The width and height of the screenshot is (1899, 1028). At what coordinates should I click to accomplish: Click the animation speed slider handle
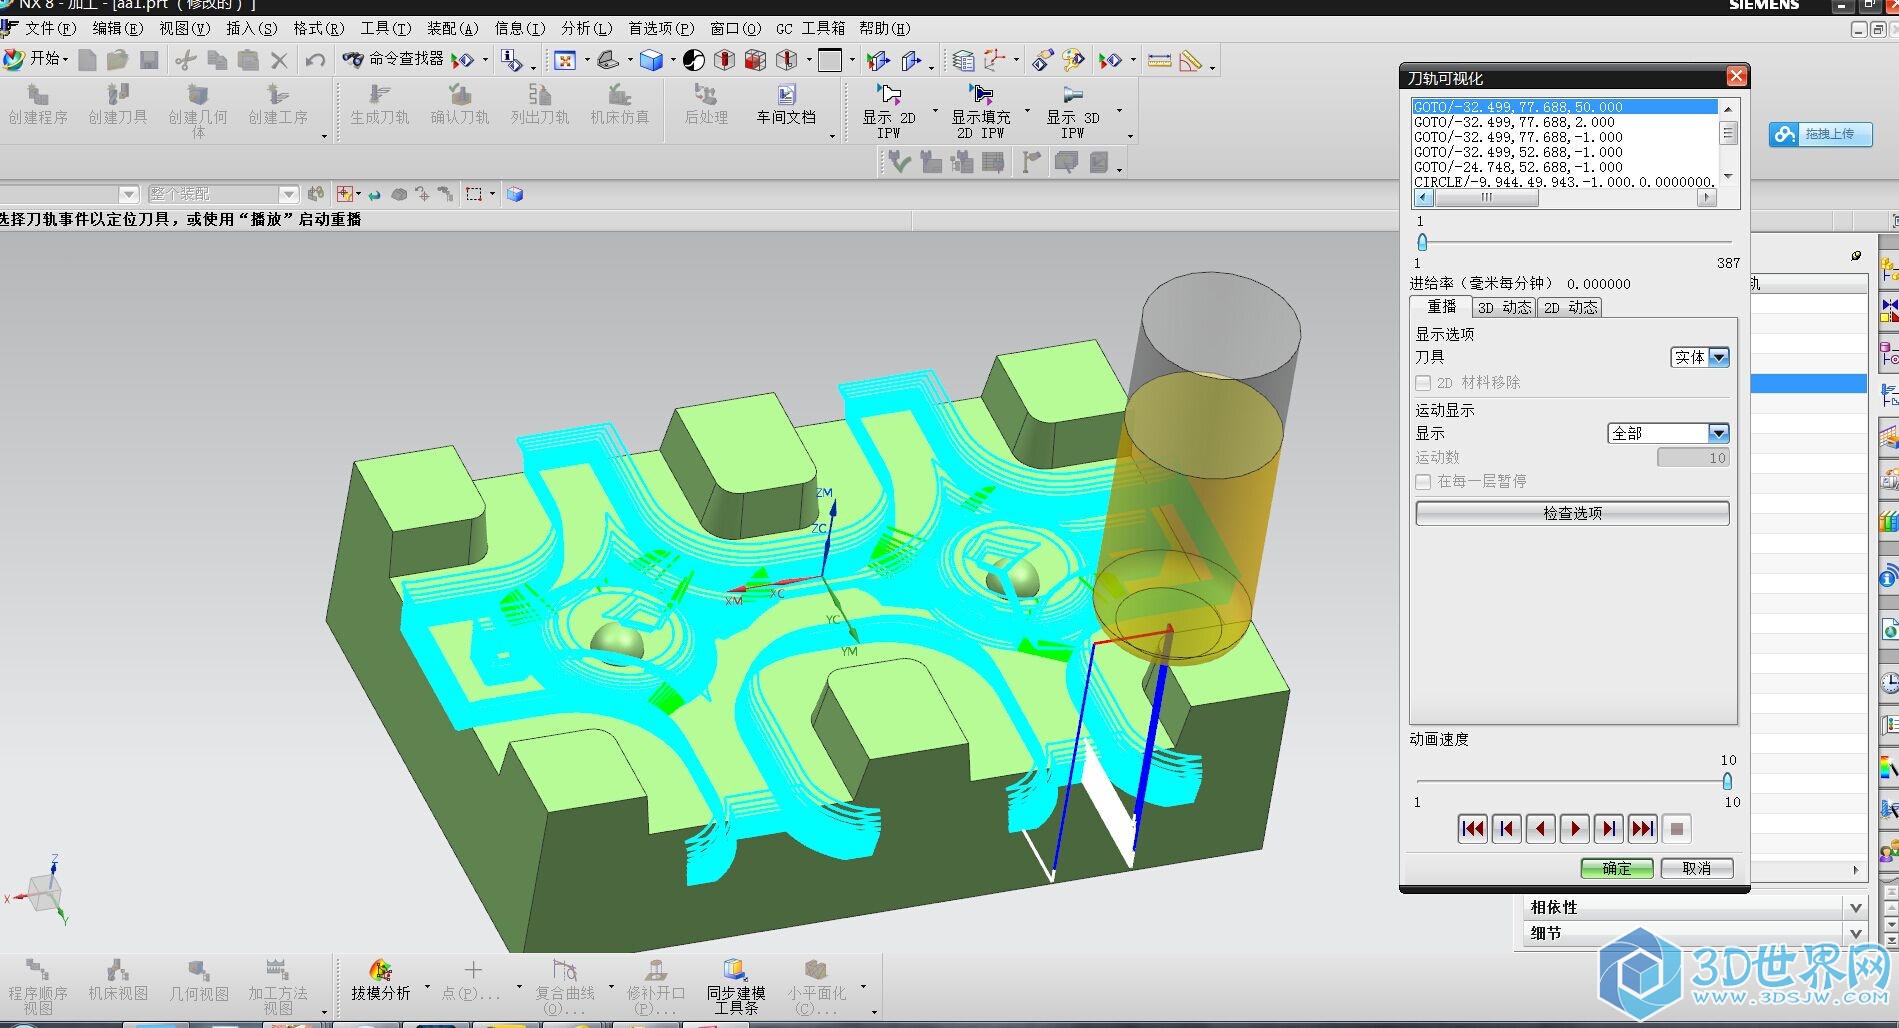pyautogui.click(x=1727, y=781)
